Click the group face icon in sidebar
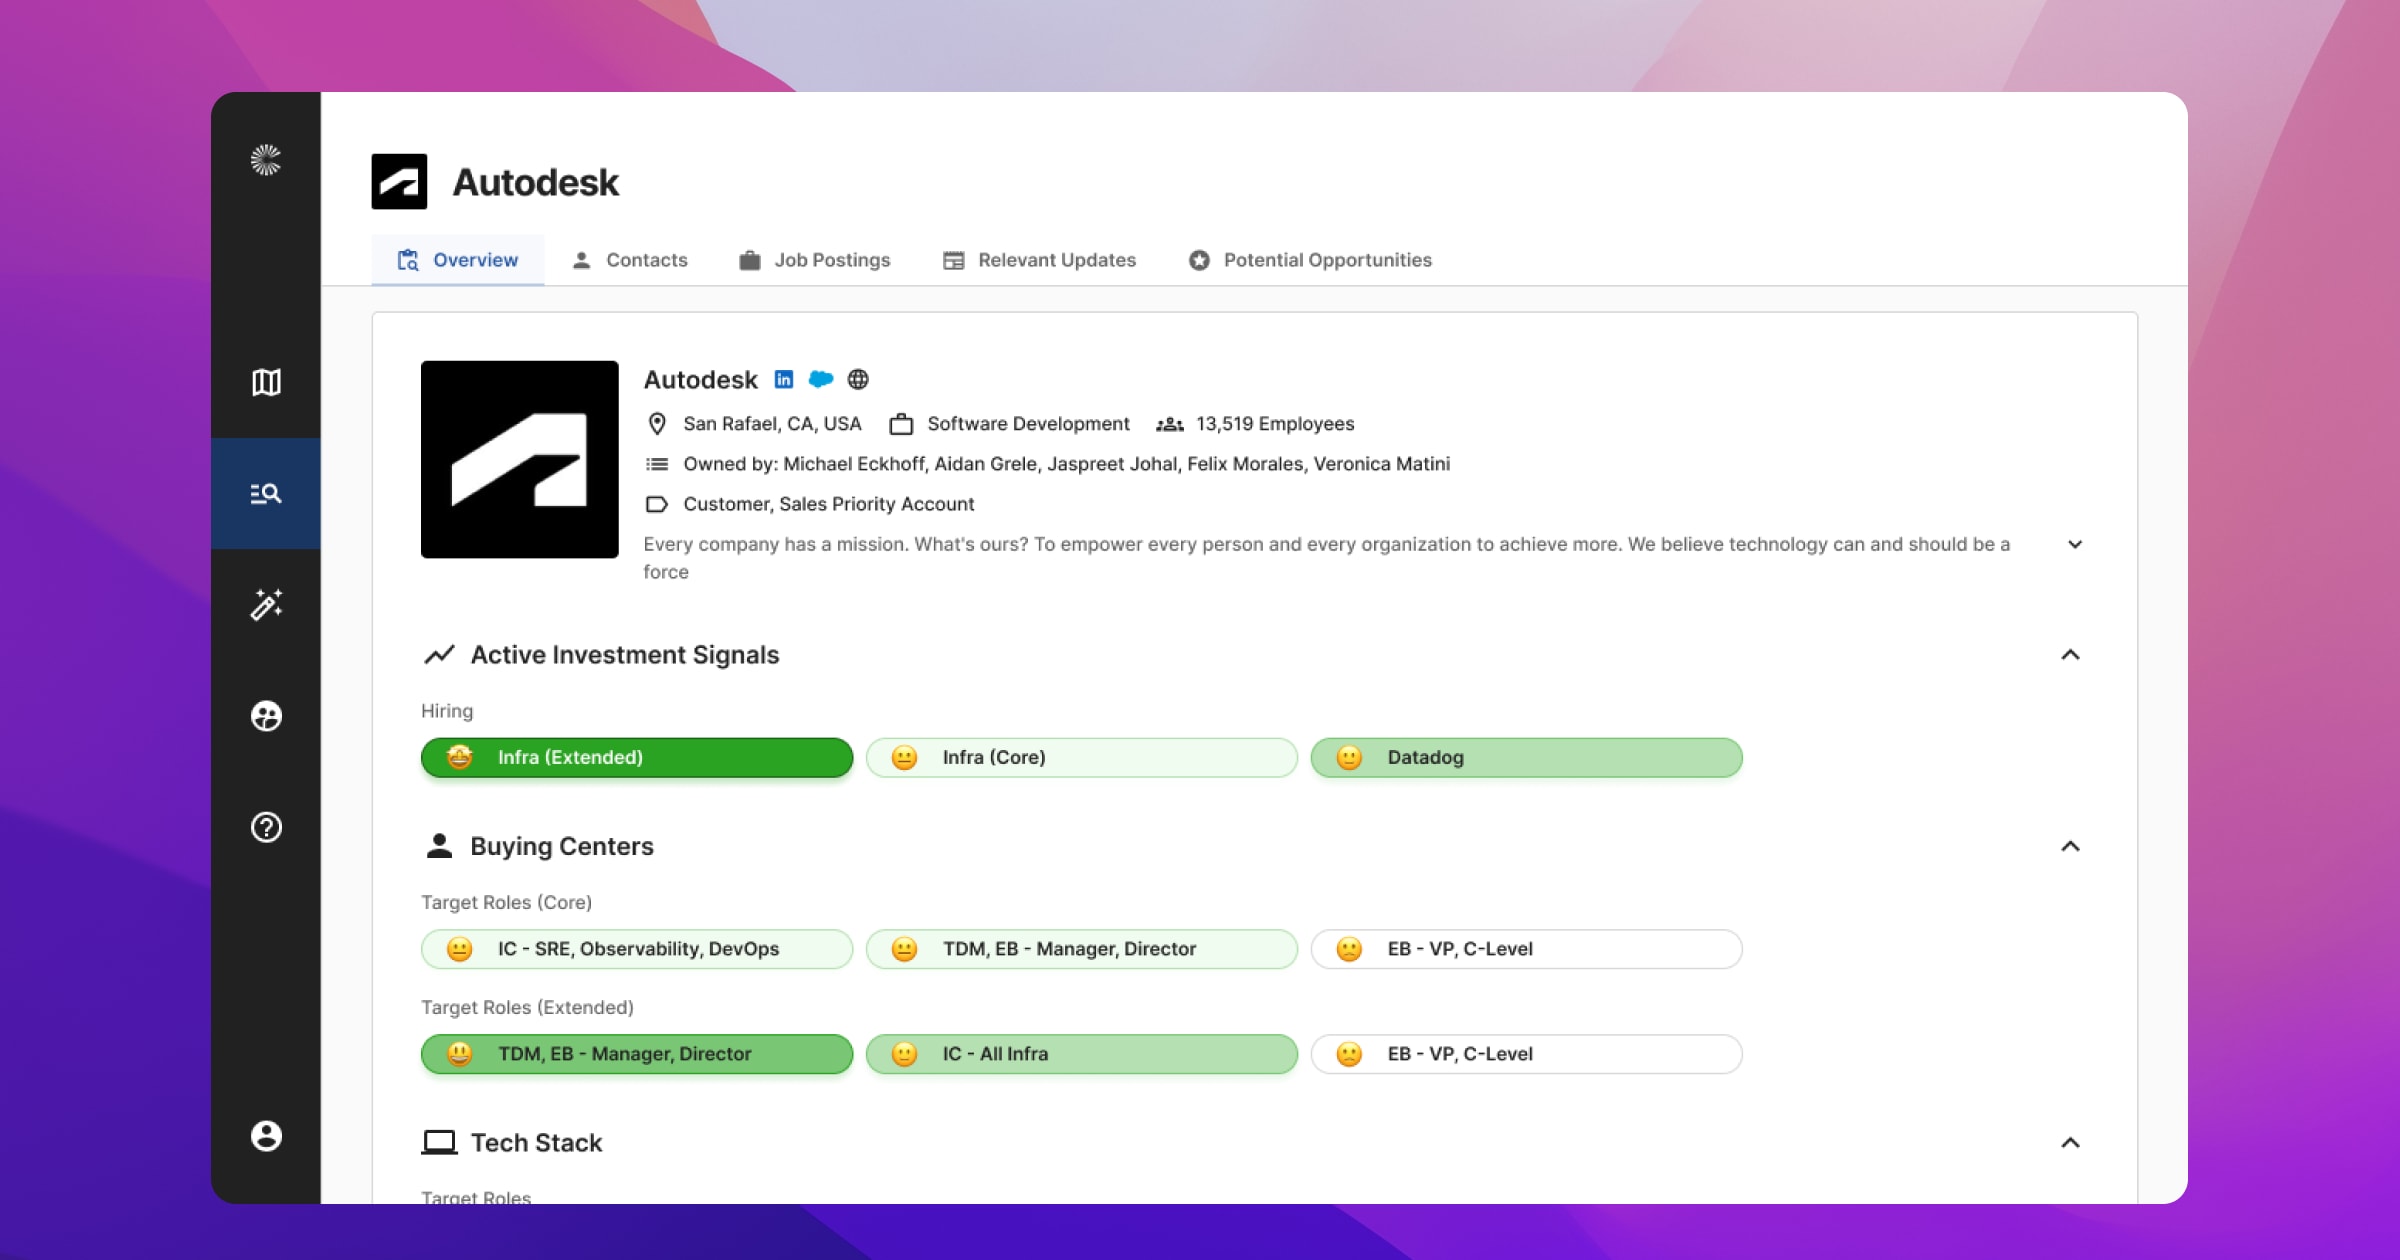This screenshot has width=2400, height=1260. (x=266, y=716)
